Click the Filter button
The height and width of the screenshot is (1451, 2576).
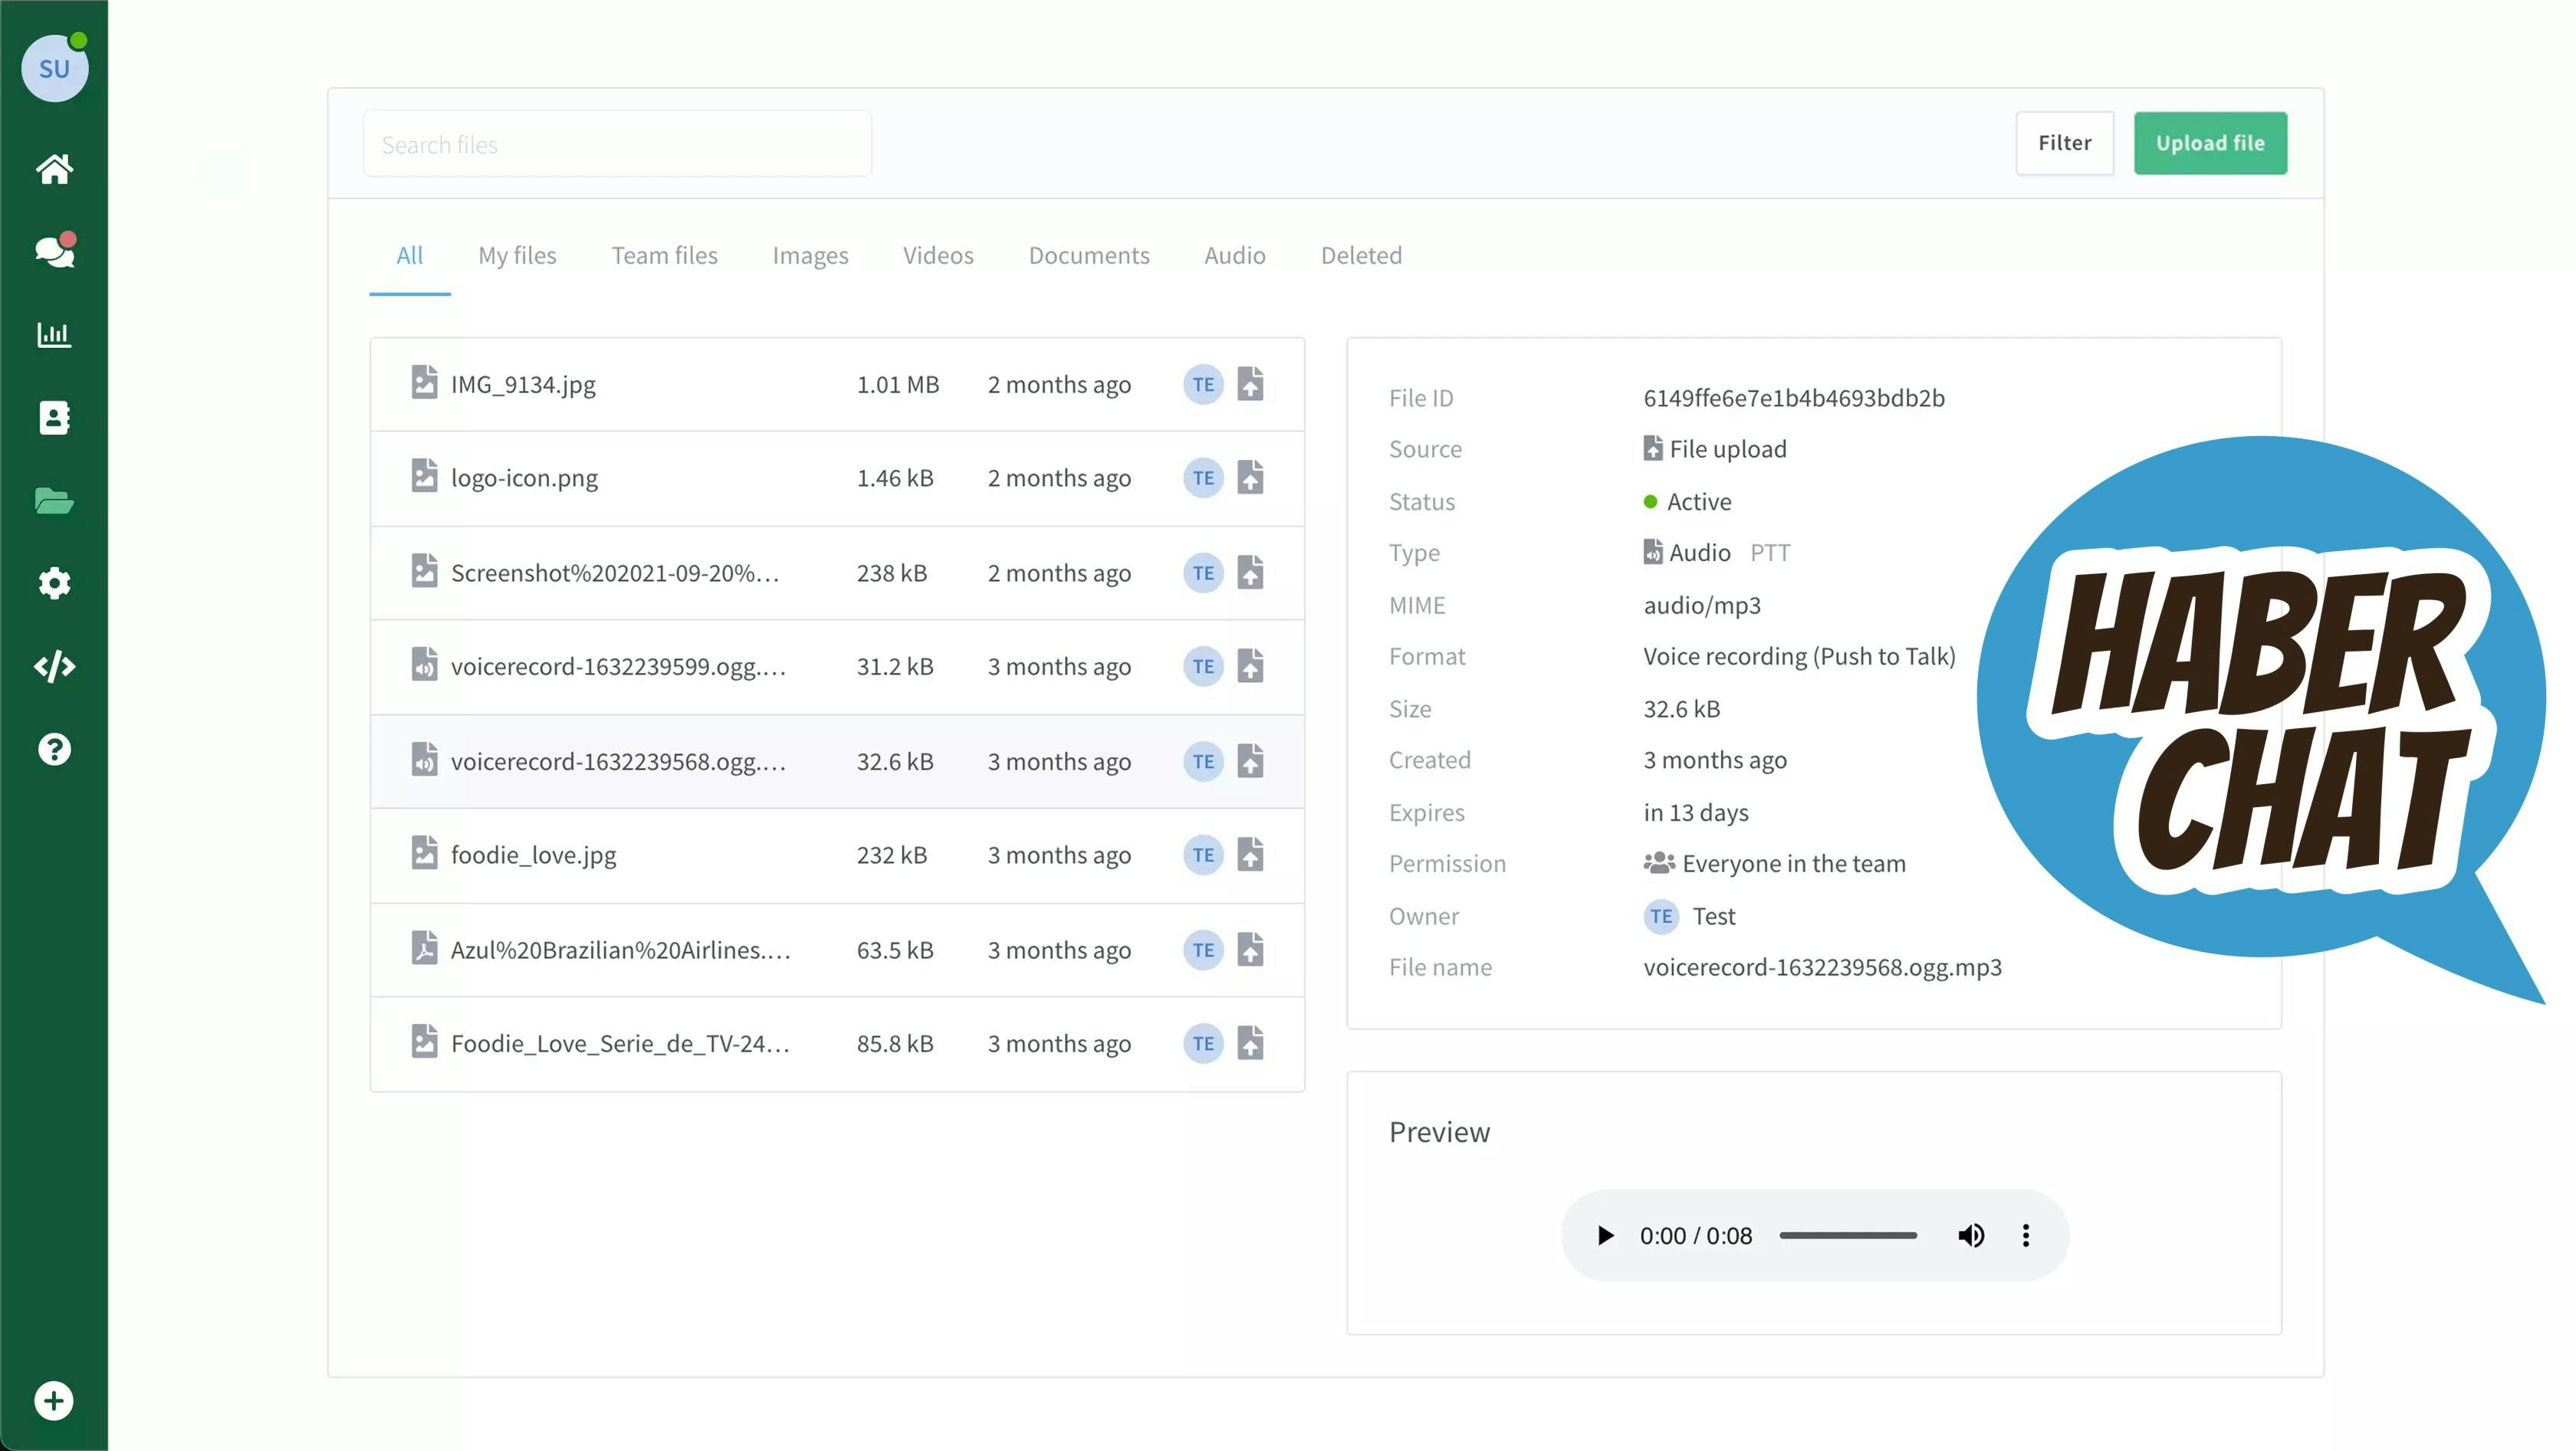2065,143
